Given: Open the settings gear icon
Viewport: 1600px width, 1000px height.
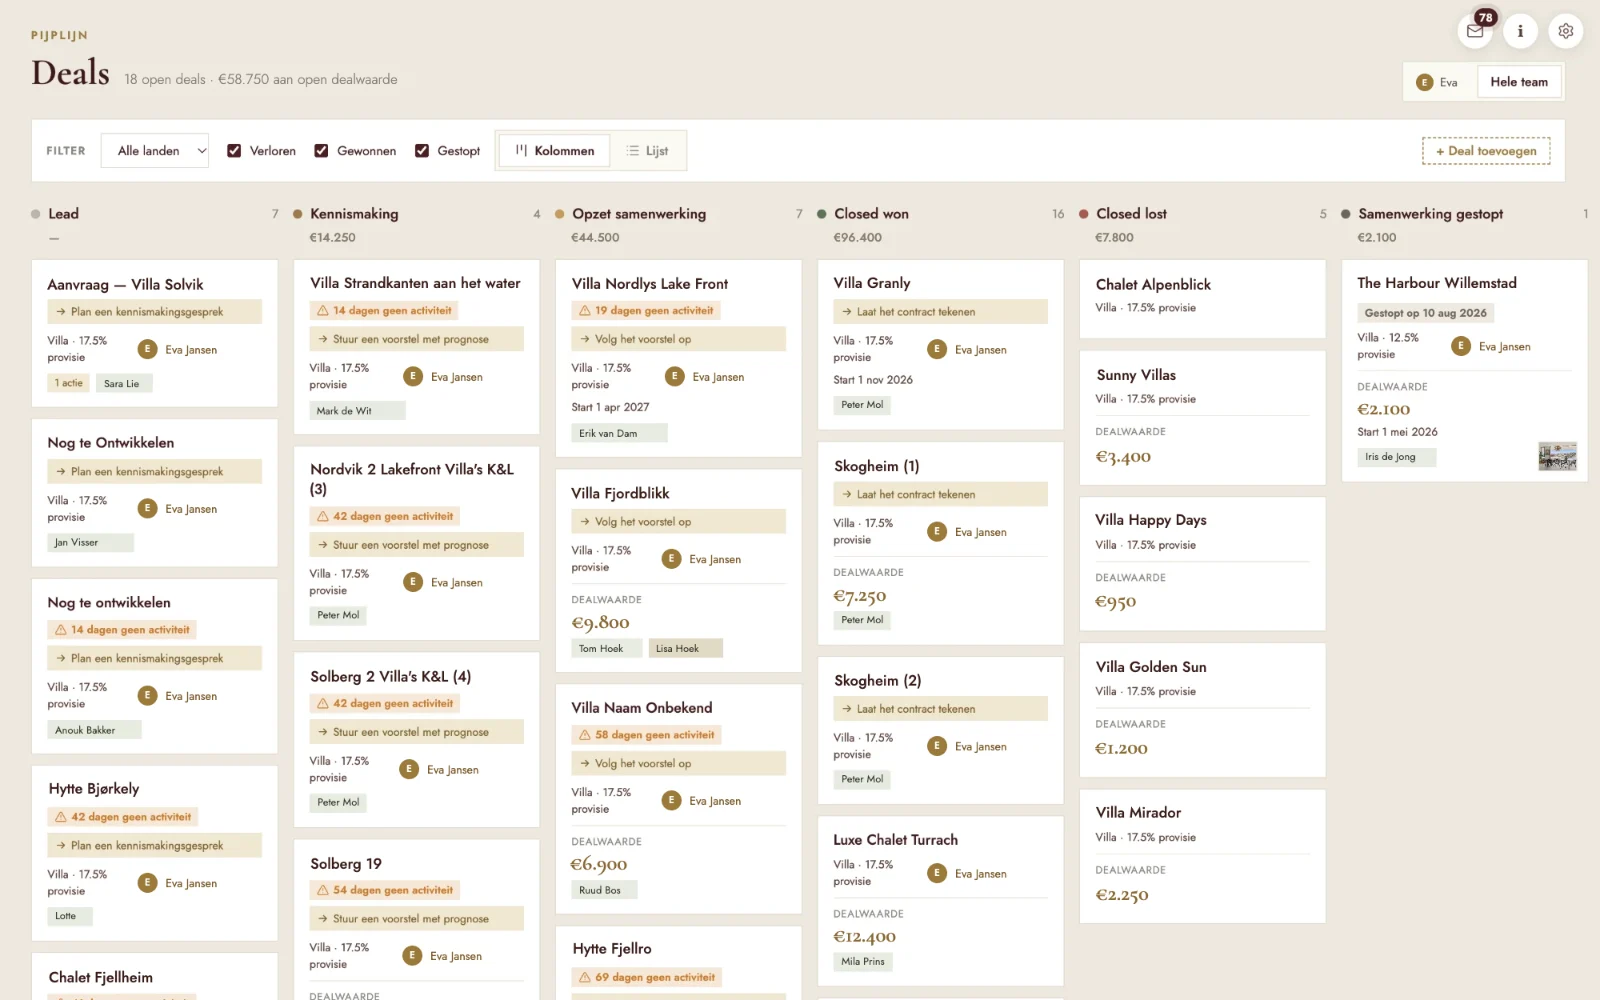Looking at the screenshot, I should (x=1566, y=30).
